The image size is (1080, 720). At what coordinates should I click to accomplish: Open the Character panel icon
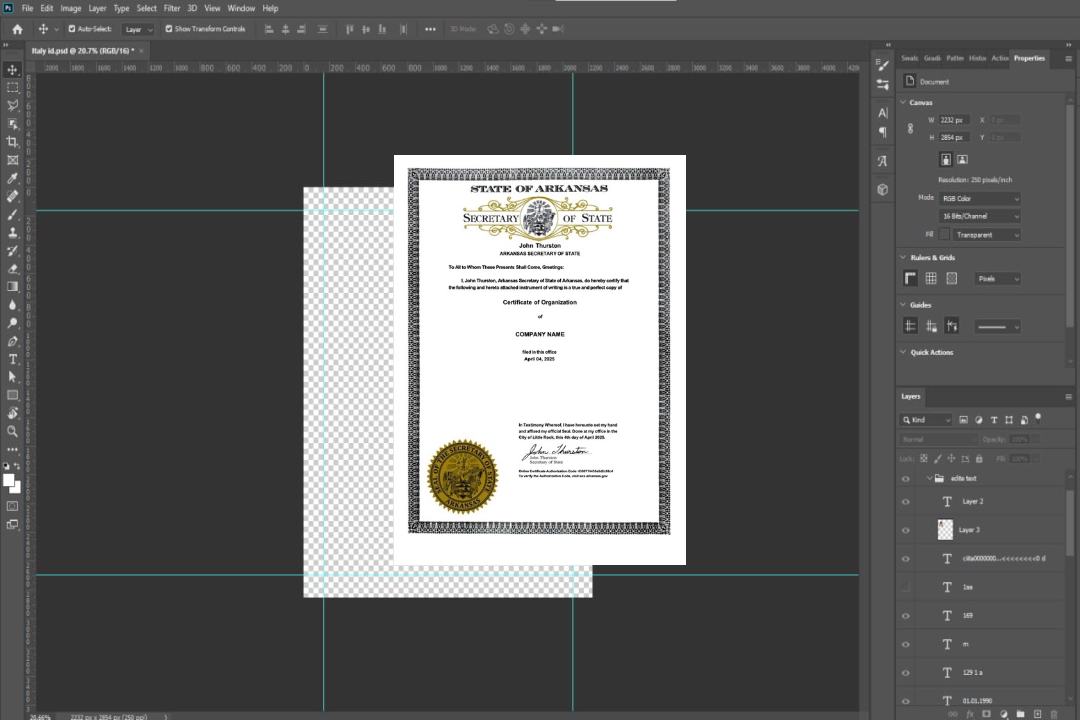(x=883, y=113)
